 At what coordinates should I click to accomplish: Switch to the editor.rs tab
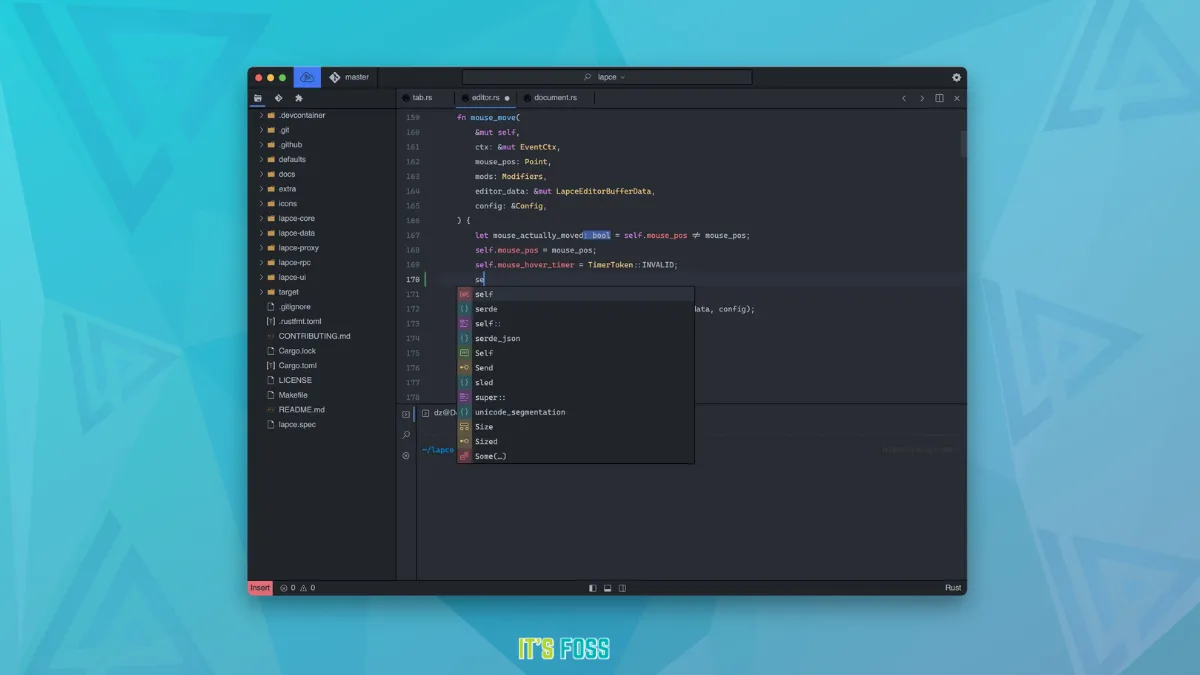(x=485, y=98)
